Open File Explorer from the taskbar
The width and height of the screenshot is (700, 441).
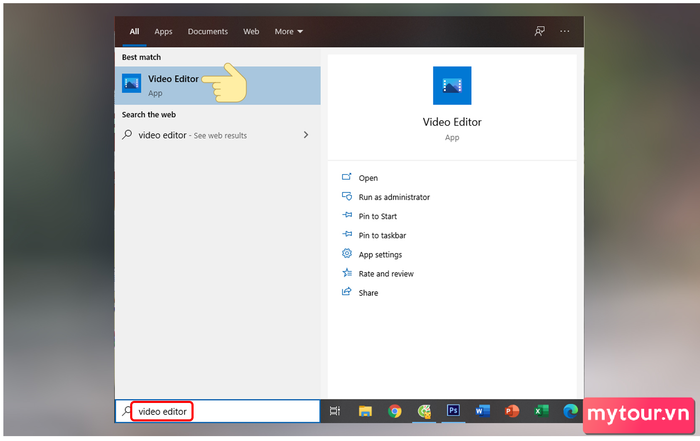tap(365, 411)
